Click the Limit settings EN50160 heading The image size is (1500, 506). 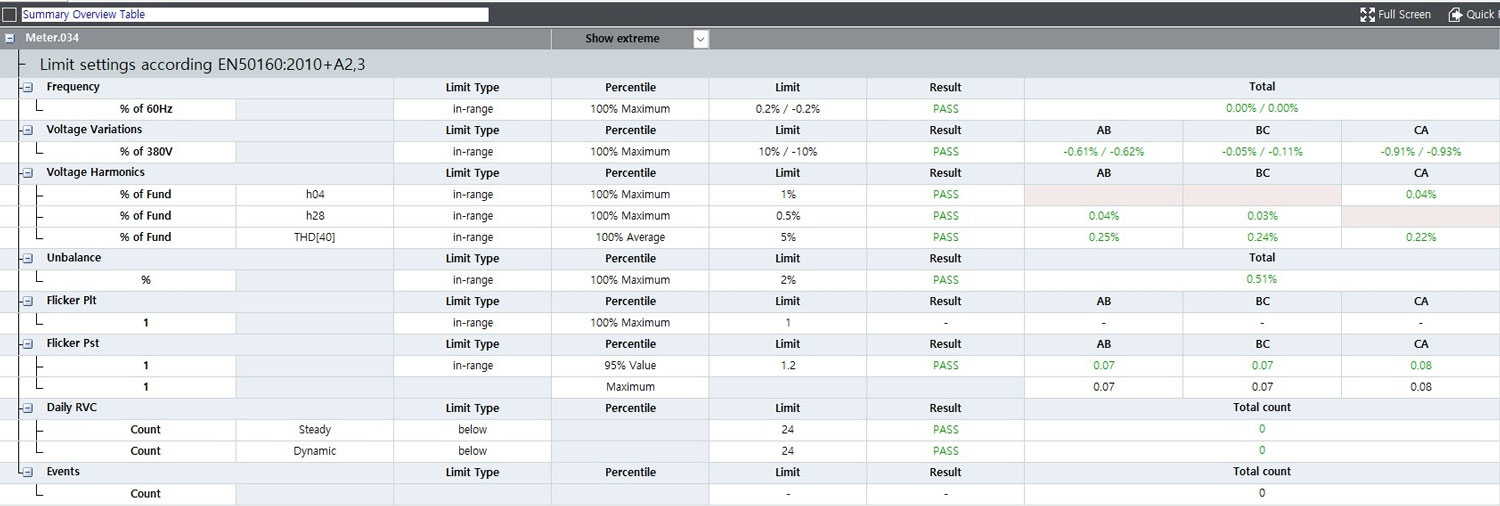pyautogui.click(x=202, y=65)
